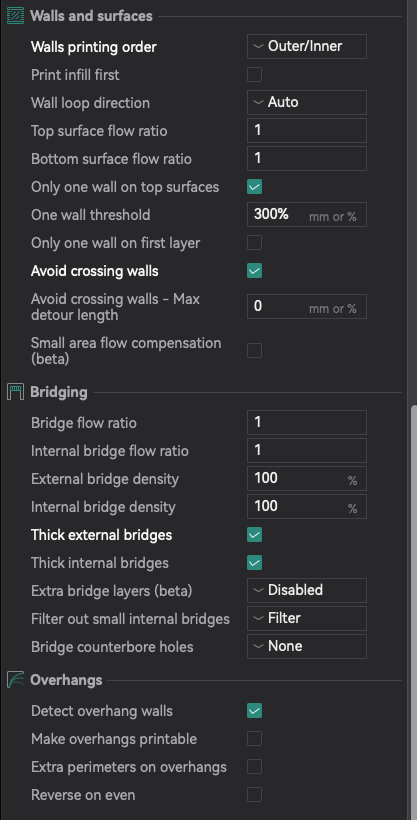Enable Only one wall on first layer
This screenshot has width=417, height=820.
[254, 243]
